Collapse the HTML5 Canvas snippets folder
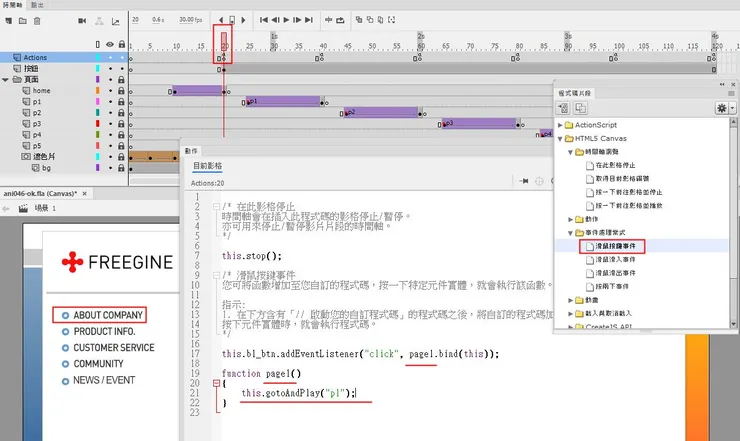The image size is (740, 441). pyautogui.click(x=560, y=139)
